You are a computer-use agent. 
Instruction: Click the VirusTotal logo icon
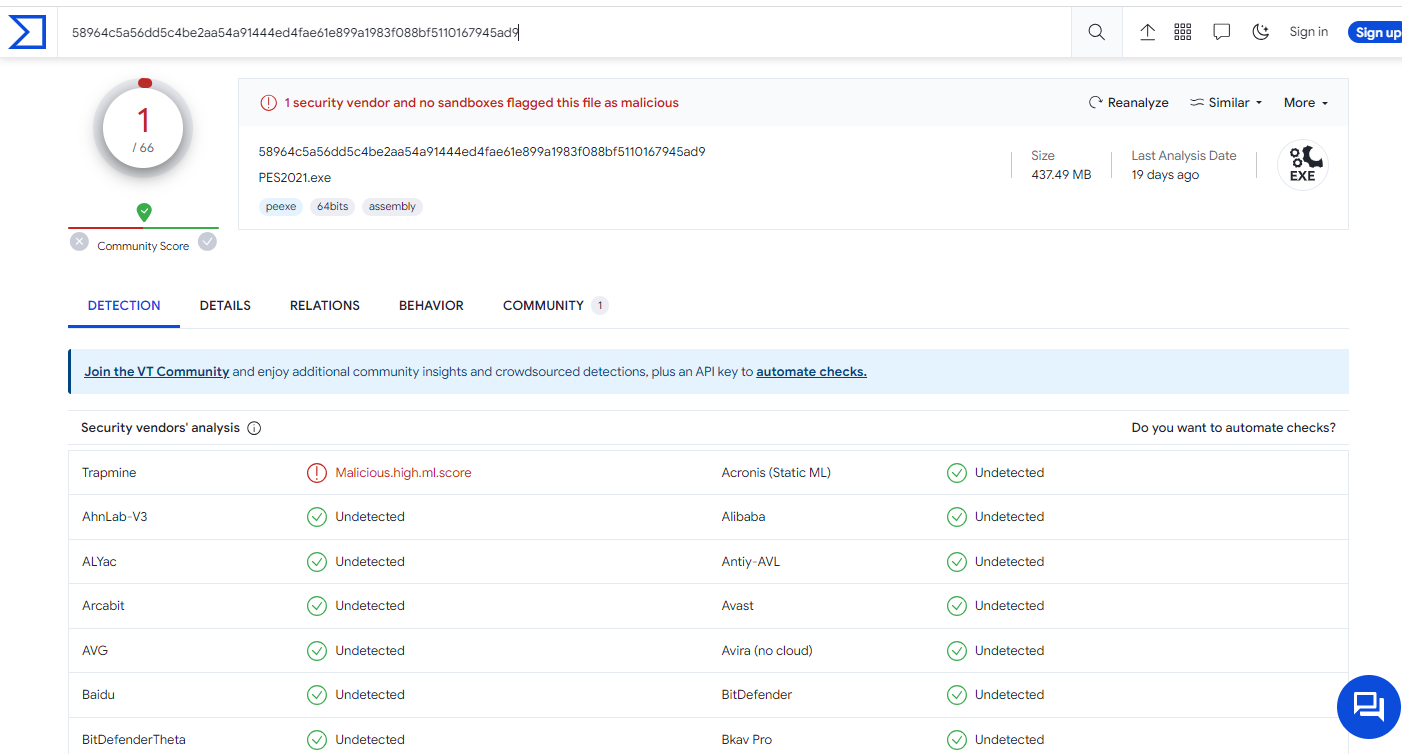[x=27, y=32]
